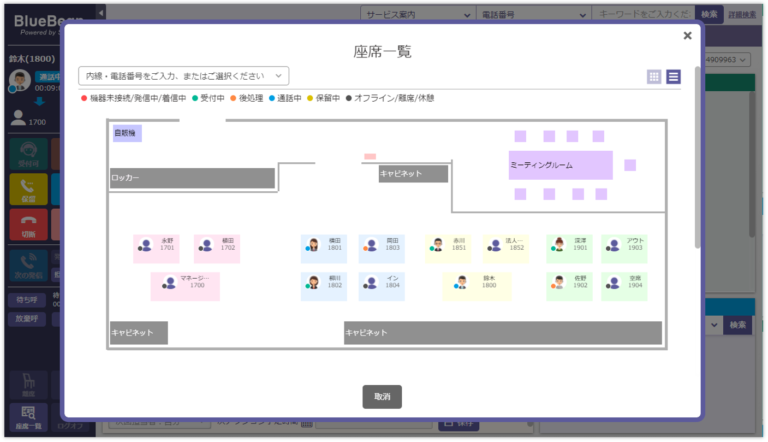This screenshot has height=442, width=768.
Task: Expand the サービス案内 dropdown
Action: click(x=418, y=15)
